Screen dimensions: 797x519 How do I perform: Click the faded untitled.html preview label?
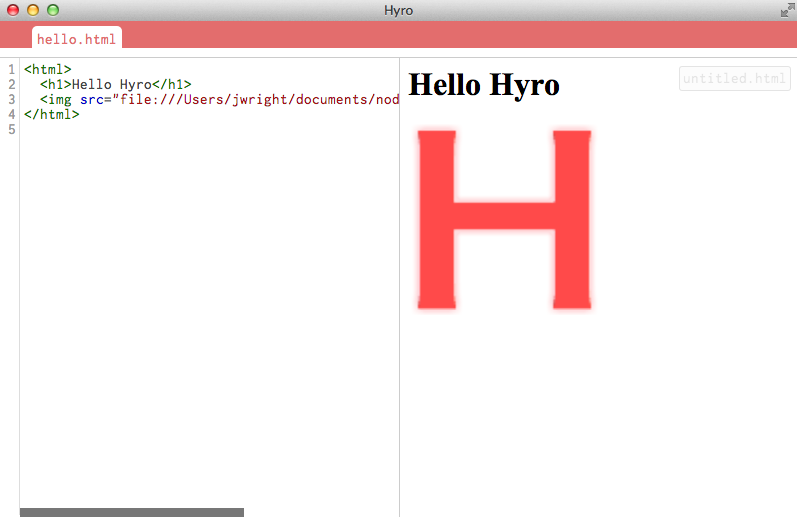734,78
